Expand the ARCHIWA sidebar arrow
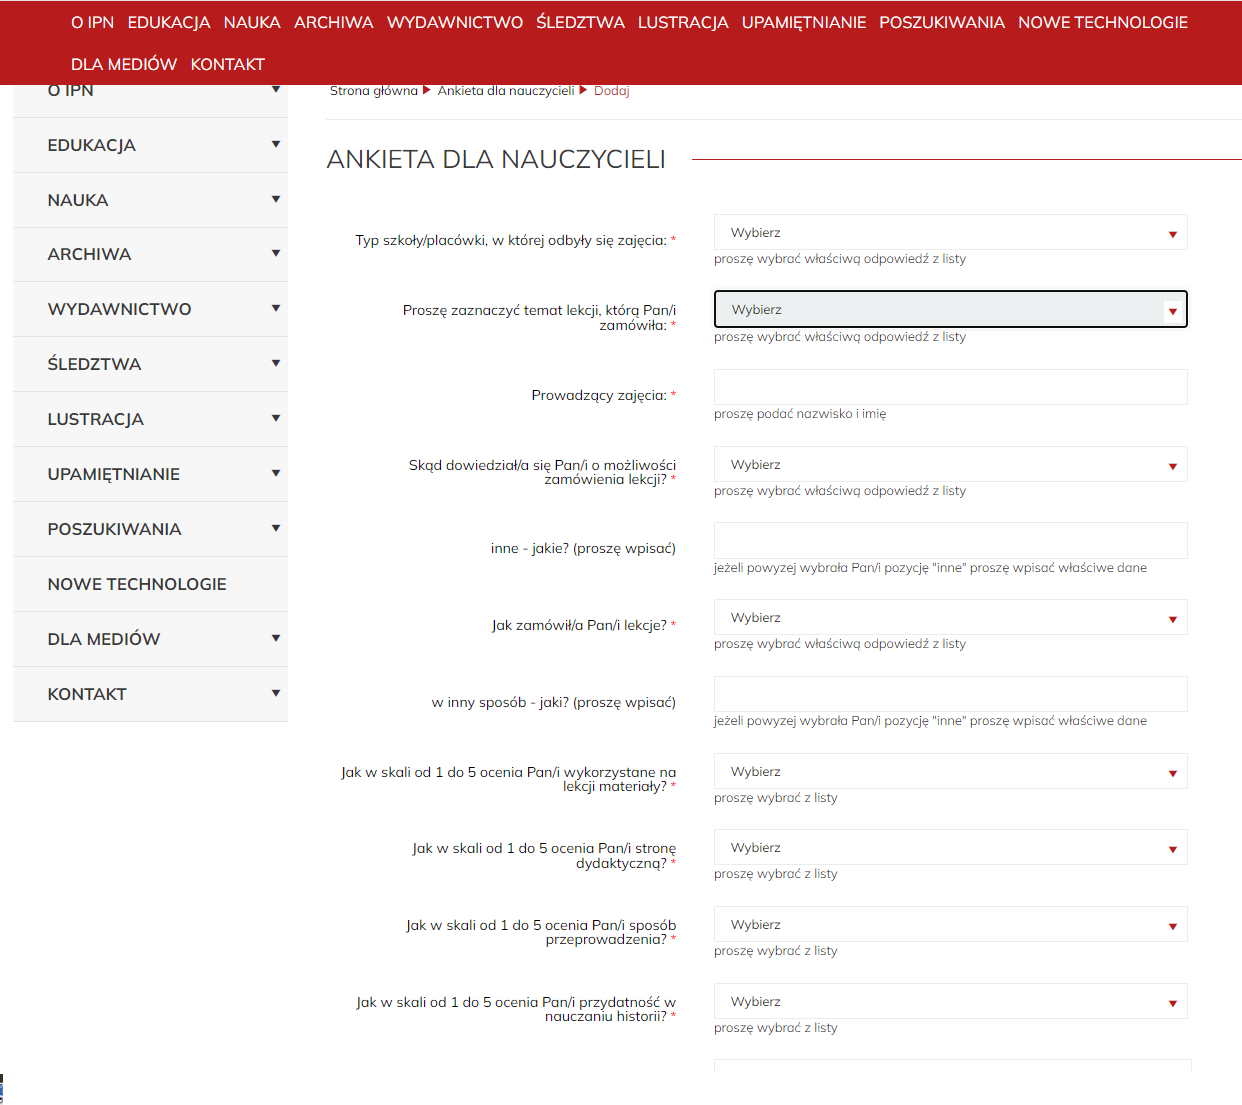This screenshot has width=1242, height=1105. [275, 253]
